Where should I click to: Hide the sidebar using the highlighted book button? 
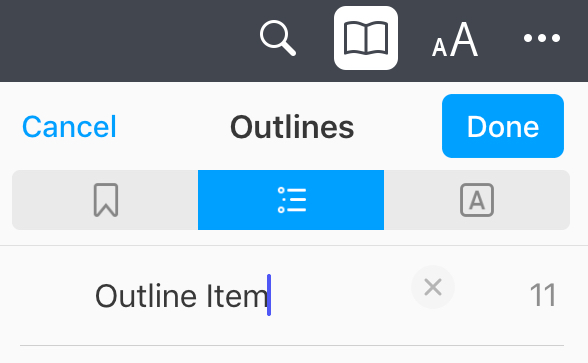[x=366, y=38]
